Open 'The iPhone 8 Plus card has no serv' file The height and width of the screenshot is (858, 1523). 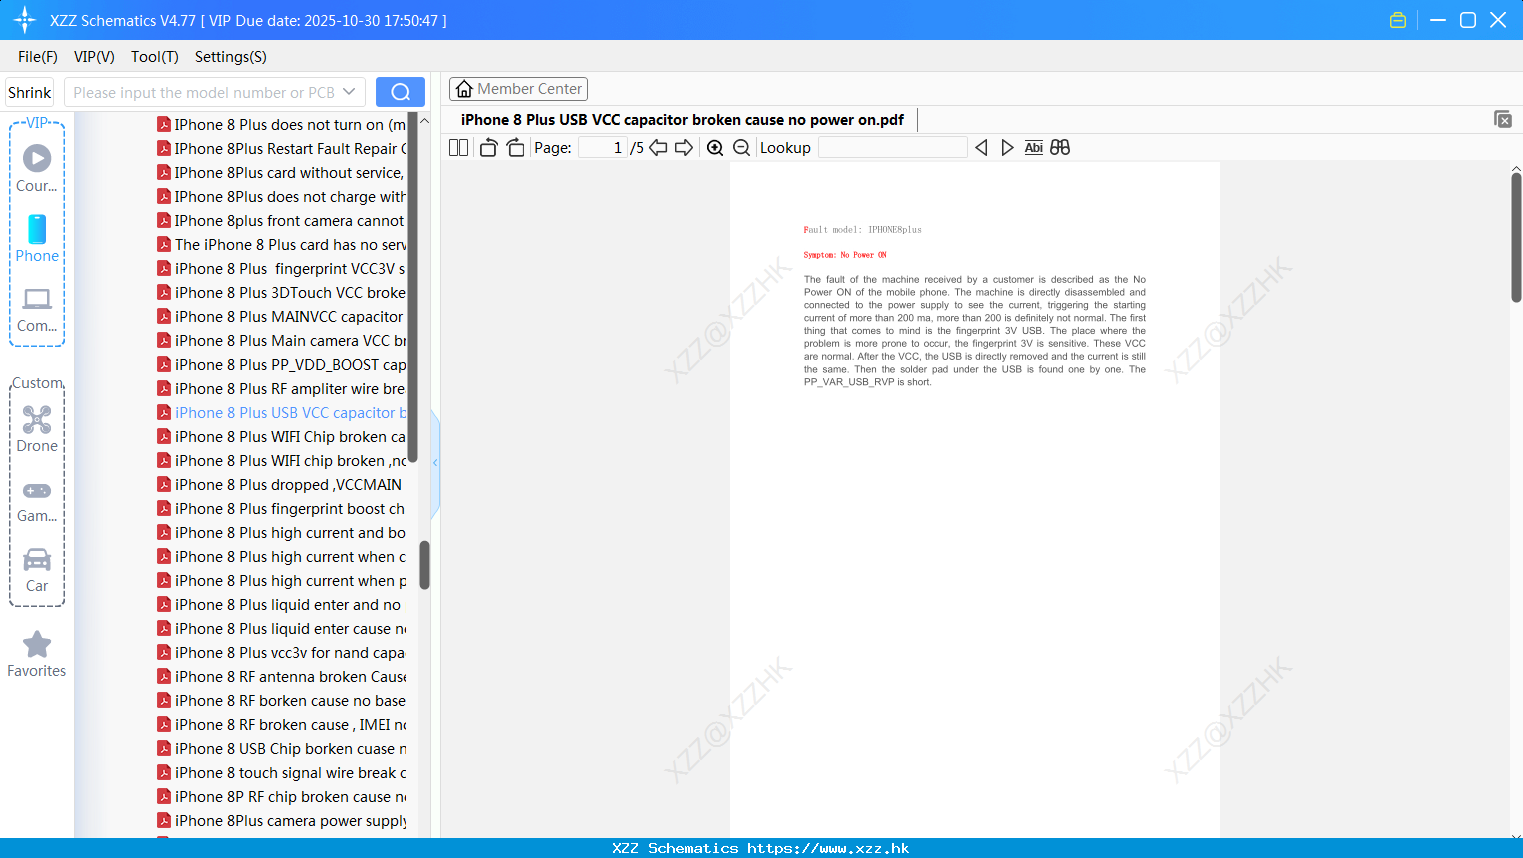(282, 245)
